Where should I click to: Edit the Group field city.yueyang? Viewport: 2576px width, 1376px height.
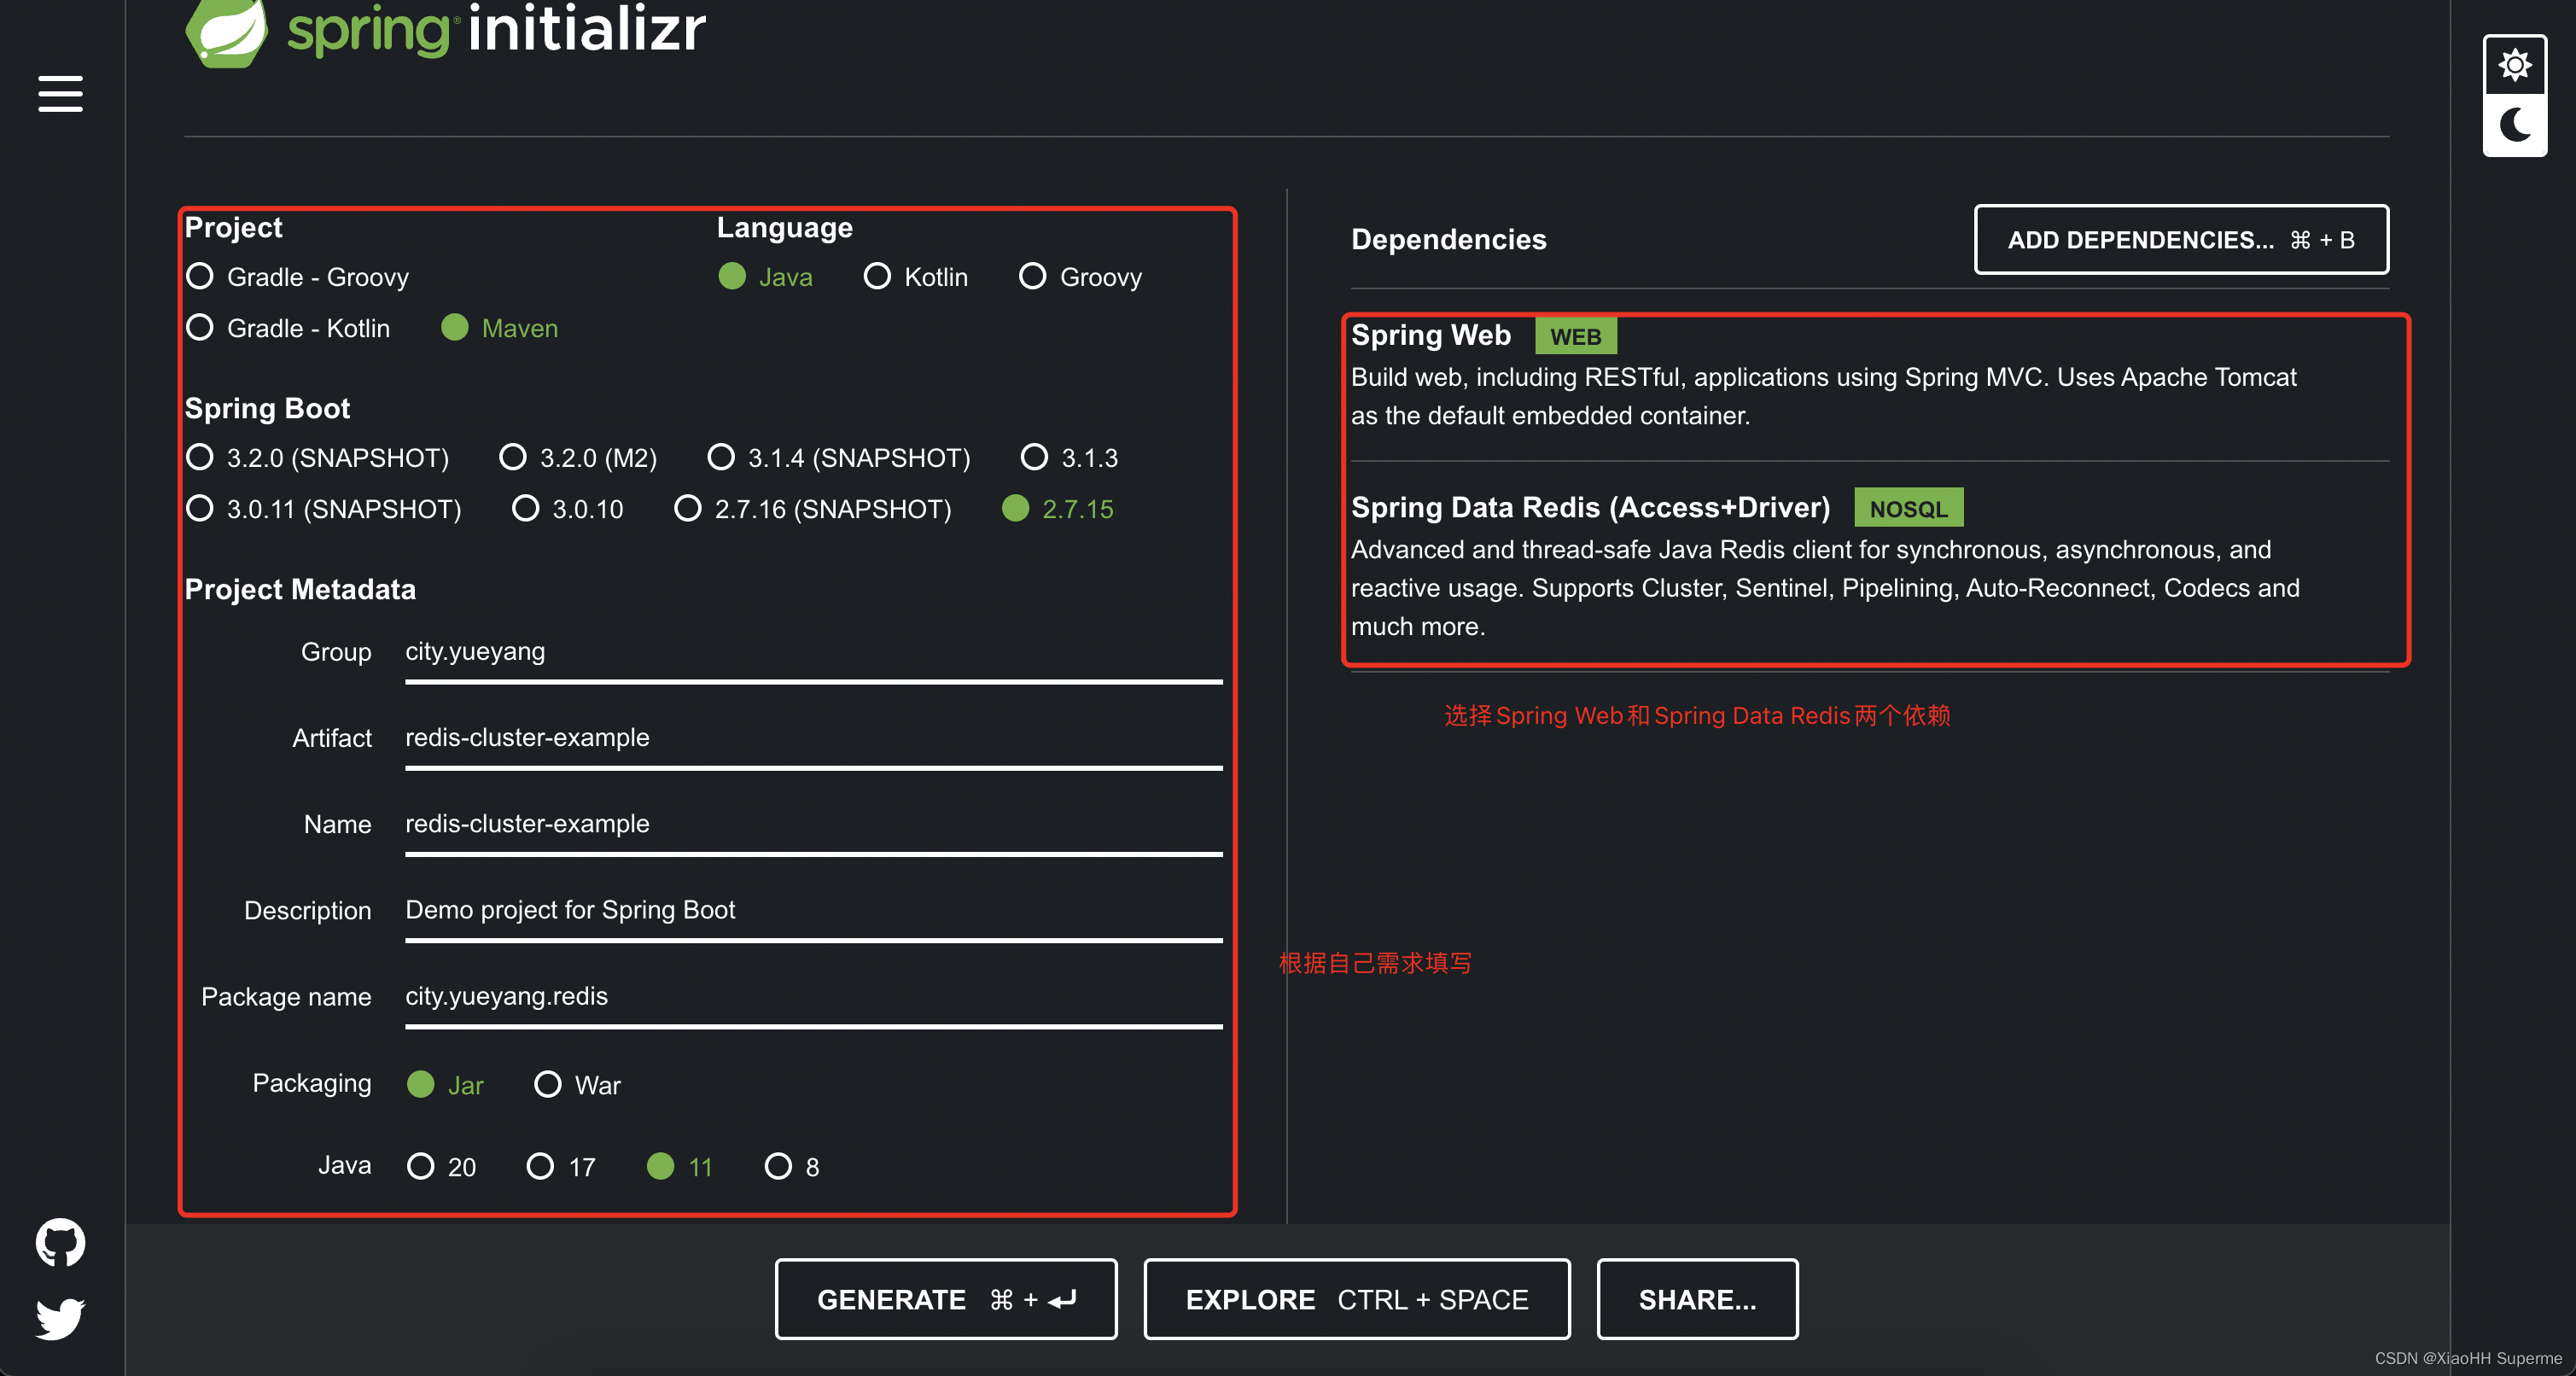(813, 652)
